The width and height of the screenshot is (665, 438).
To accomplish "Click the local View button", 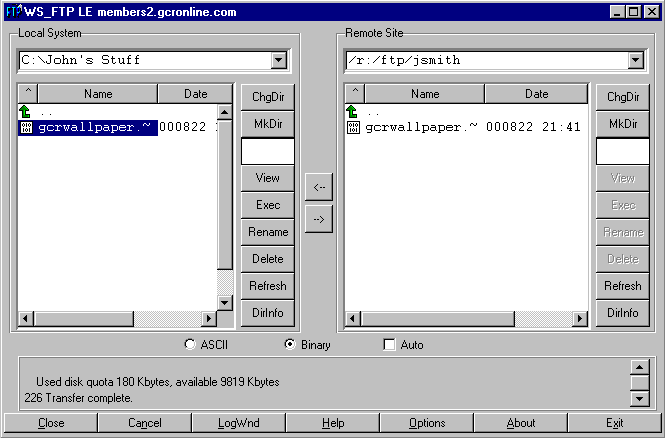I will click(268, 178).
